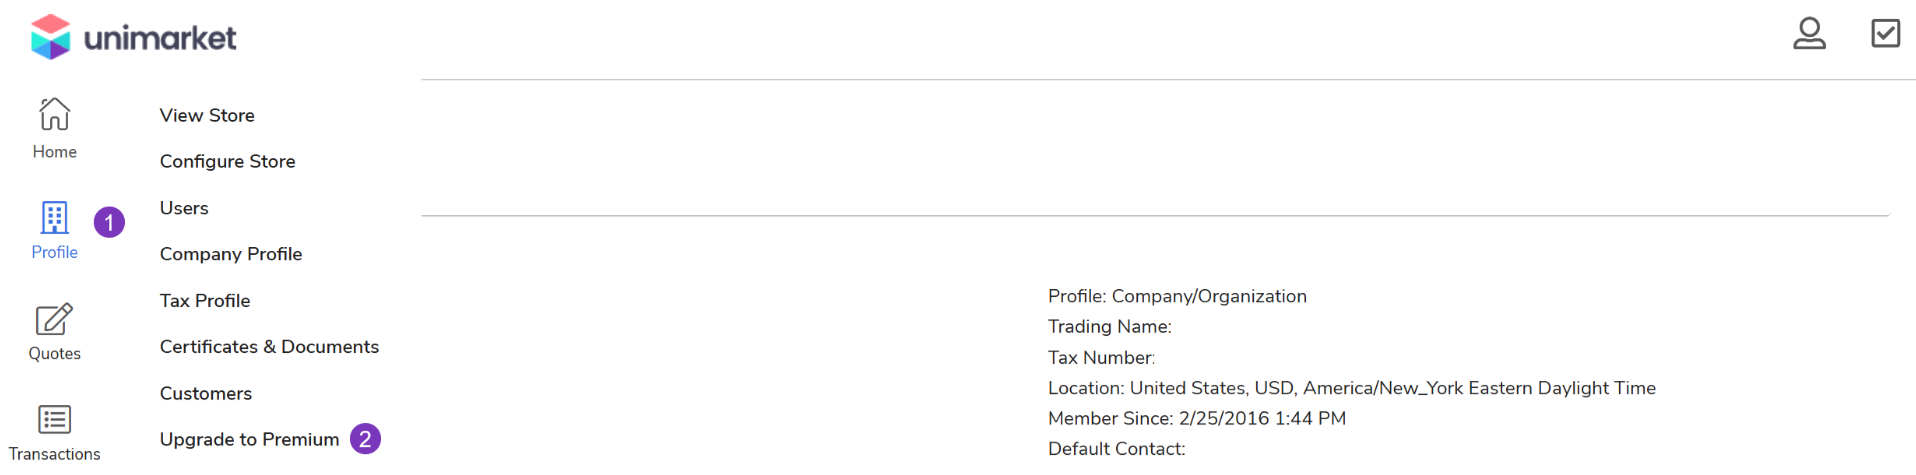Open Company Profile page
This screenshot has height=475, width=1916.
pyautogui.click(x=230, y=254)
